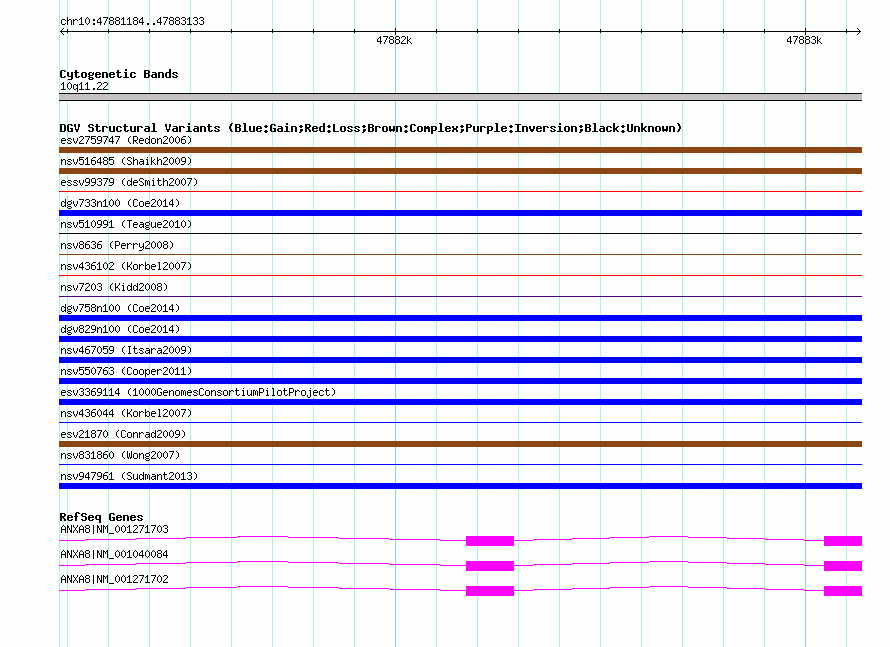Select the brown bar under esv21870 (Conrad2009)
The width and height of the screenshot is (890, 647).
(460, 444)
